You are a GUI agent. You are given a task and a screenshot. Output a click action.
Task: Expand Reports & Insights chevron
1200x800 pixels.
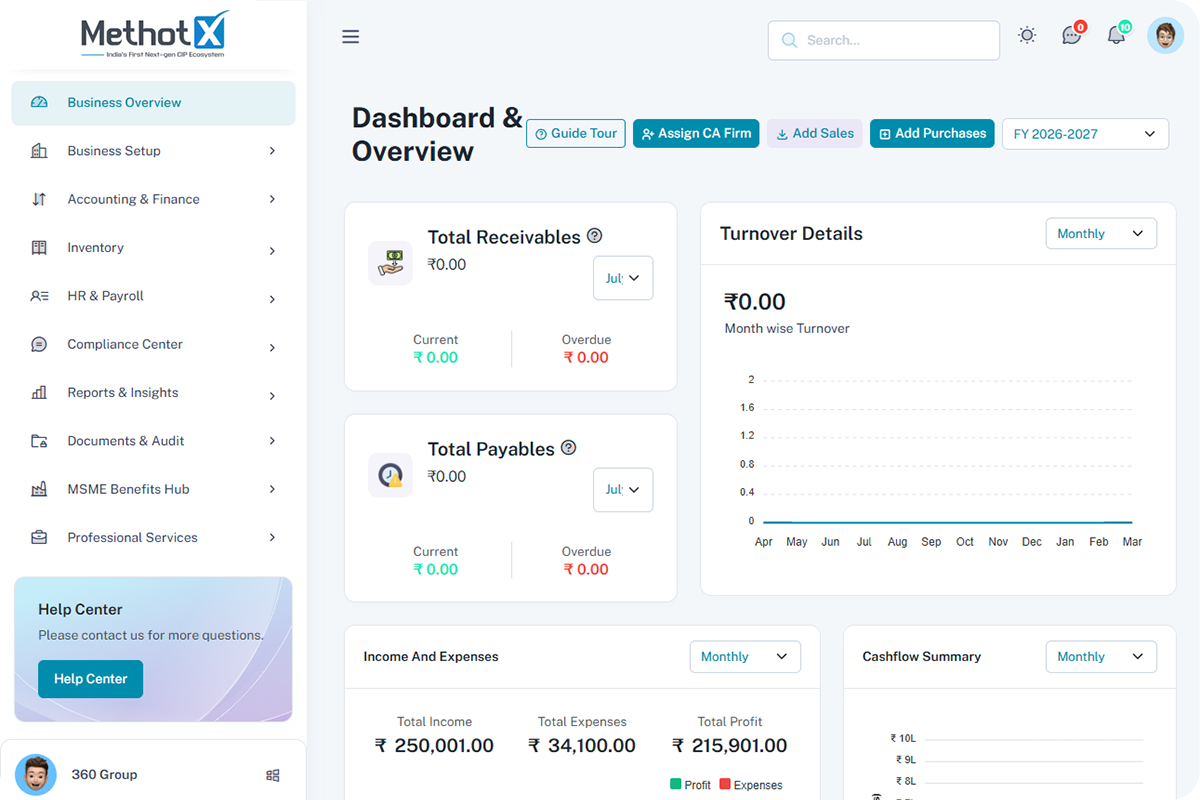(x=272, y=396)
